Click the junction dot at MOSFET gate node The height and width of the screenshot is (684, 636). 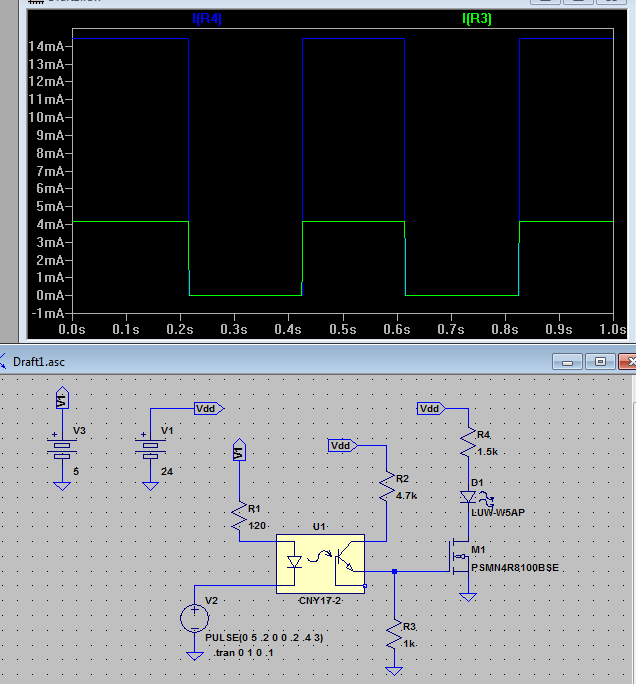[x=394, y=571]
